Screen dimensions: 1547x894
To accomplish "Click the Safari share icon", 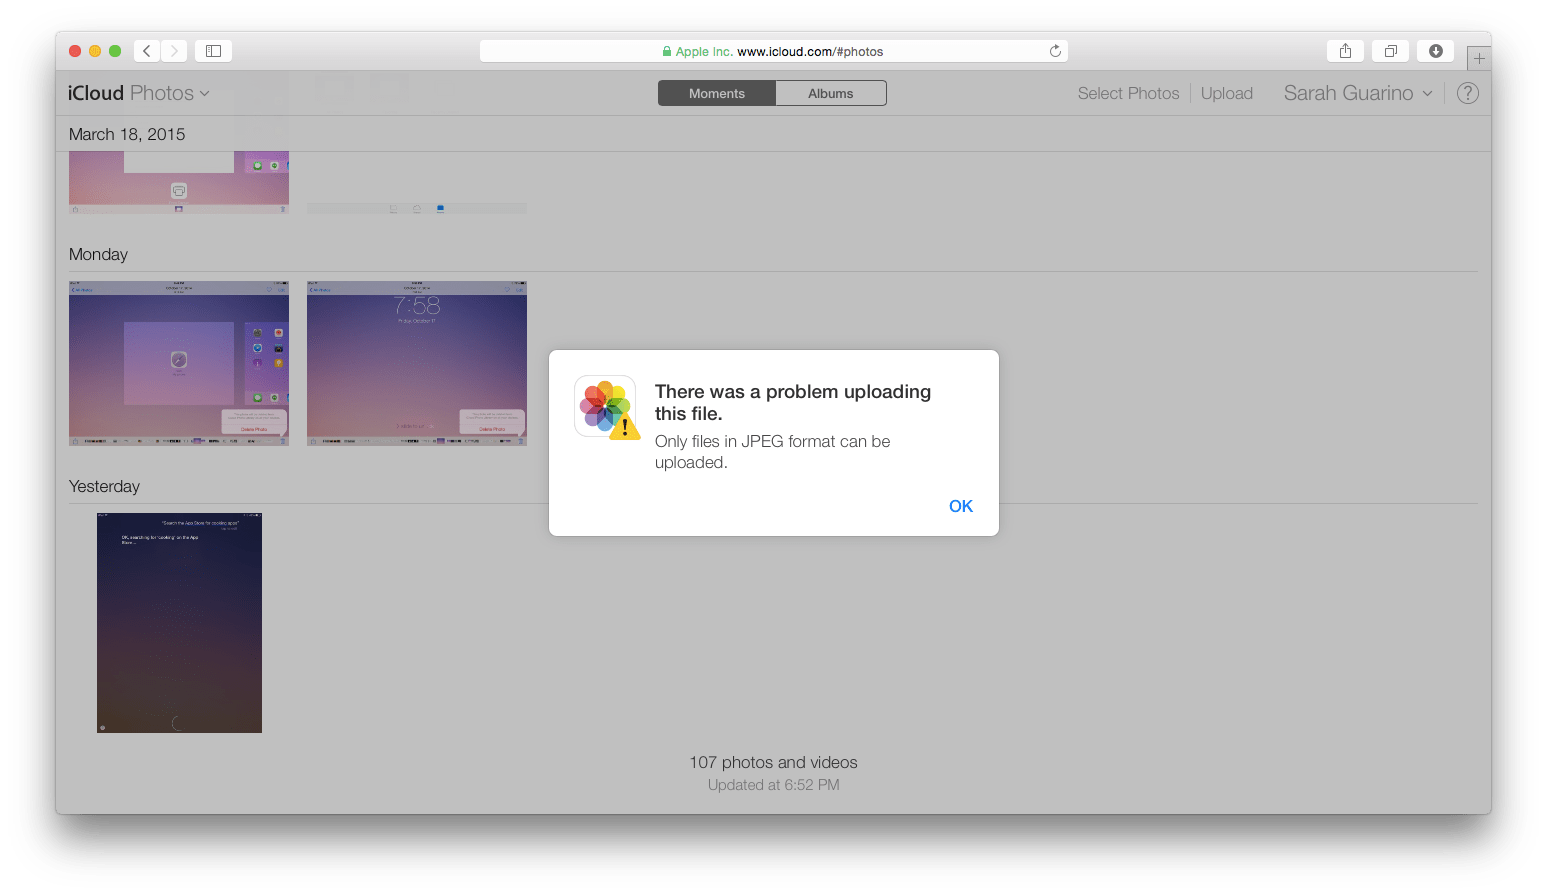I will tap(1345, 51).
